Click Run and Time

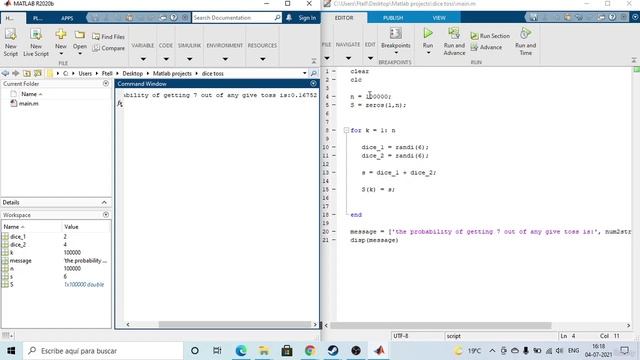(x=525, y=41)
